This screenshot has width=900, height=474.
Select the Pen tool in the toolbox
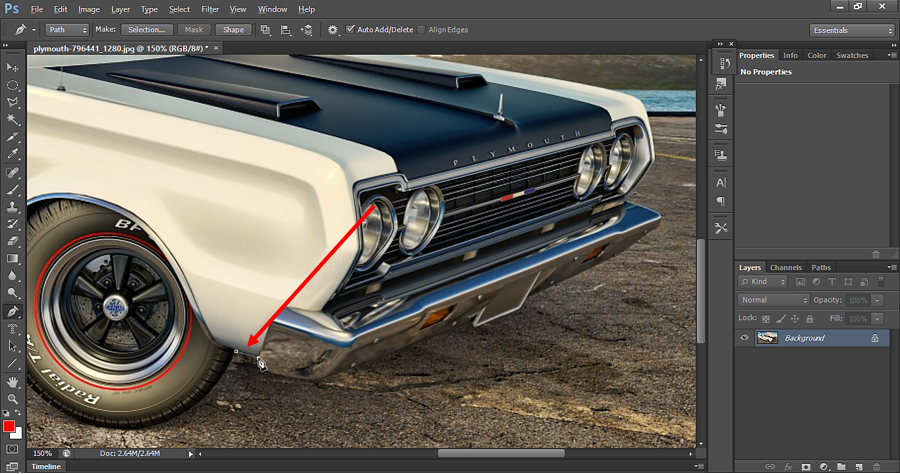12,312
